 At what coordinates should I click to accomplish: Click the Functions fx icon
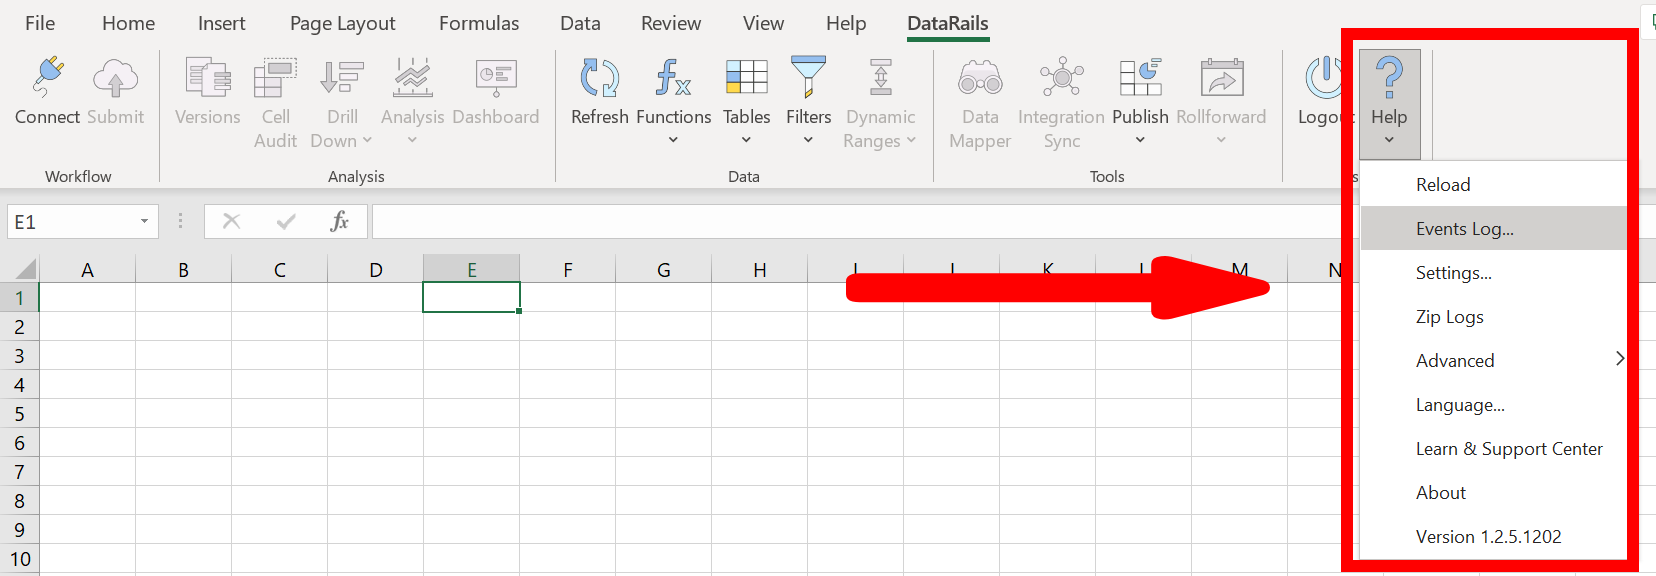click(673, 77)
